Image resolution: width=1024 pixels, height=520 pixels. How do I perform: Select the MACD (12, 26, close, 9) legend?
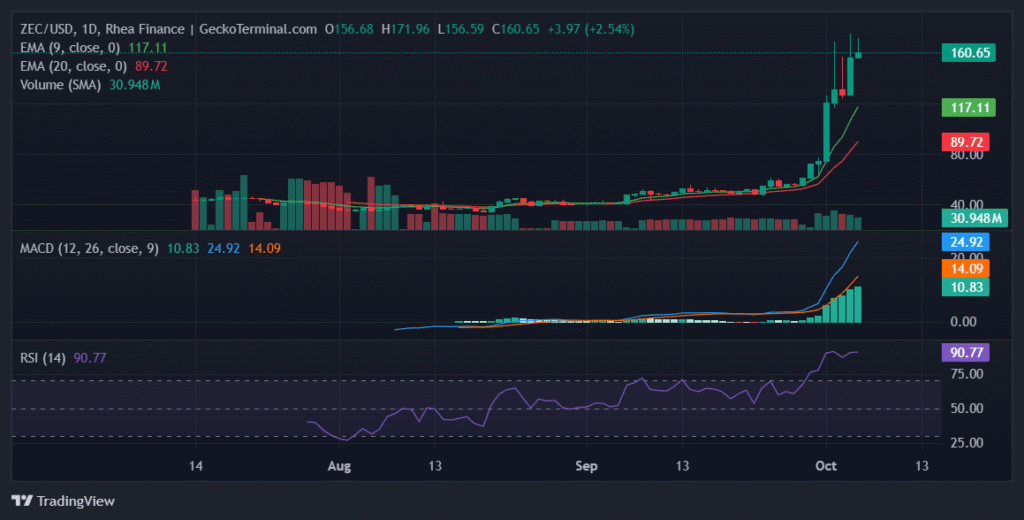89,248
